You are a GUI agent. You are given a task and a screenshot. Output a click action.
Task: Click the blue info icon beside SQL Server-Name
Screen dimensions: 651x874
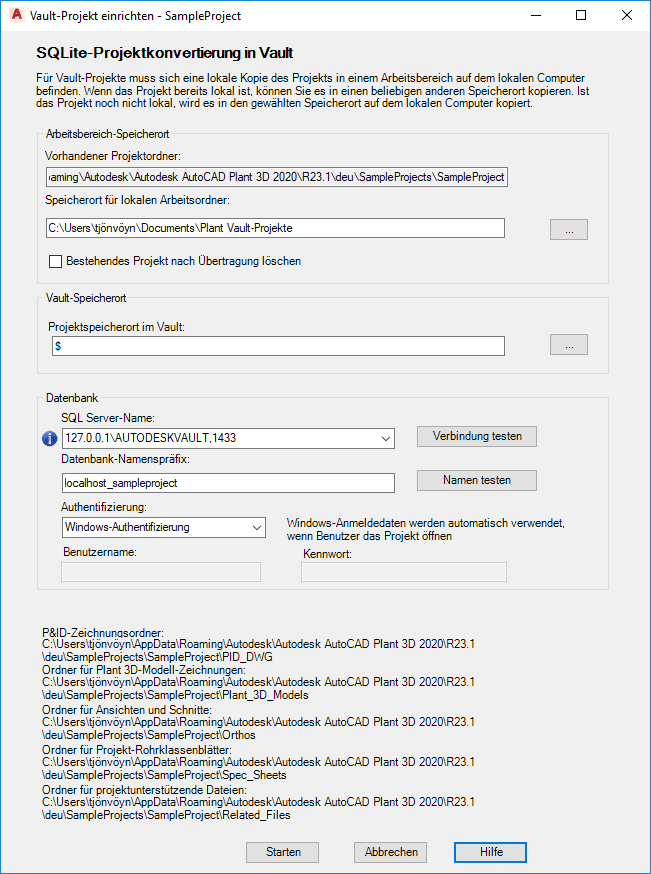pos(50,439)
